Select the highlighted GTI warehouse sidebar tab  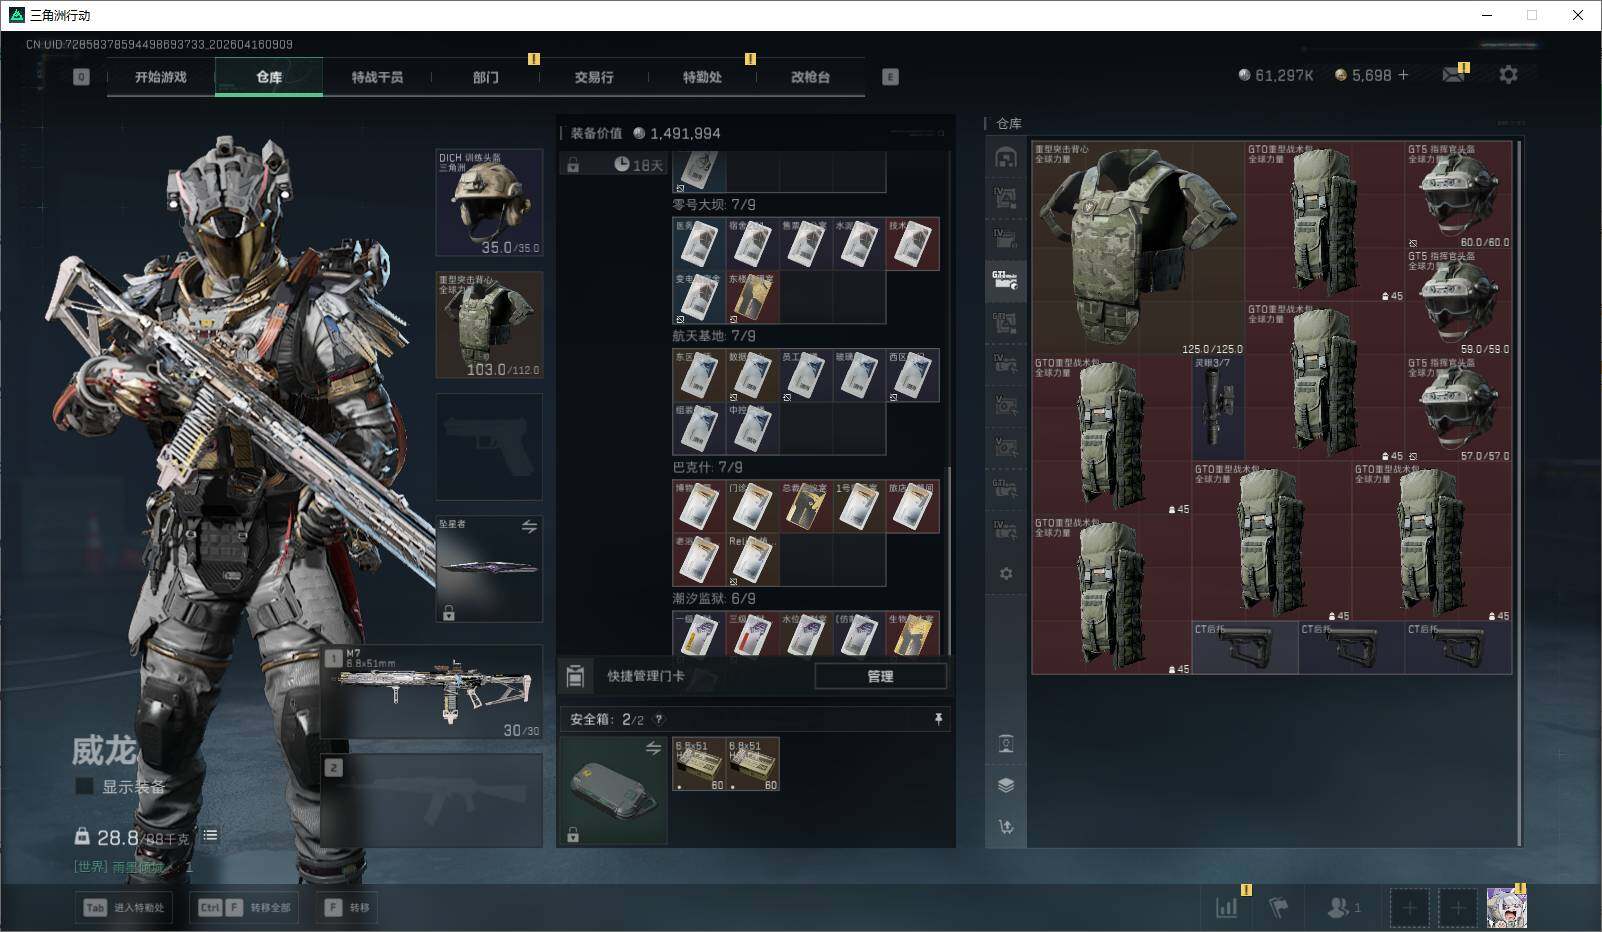(x=1006, y=281)
